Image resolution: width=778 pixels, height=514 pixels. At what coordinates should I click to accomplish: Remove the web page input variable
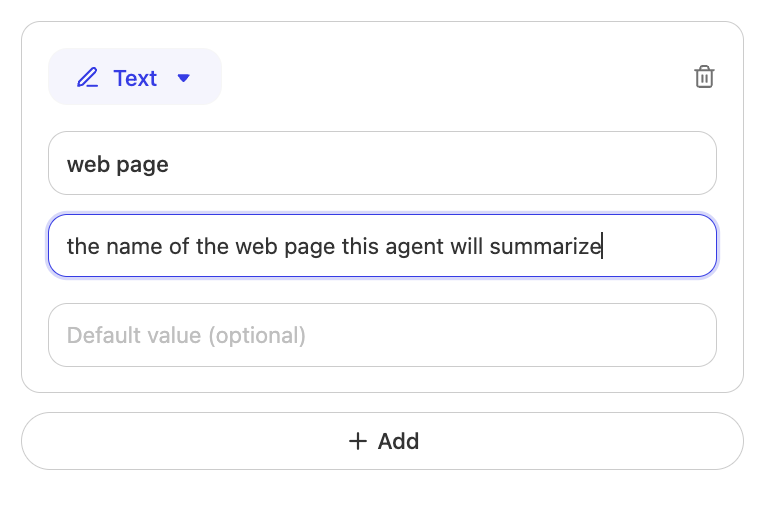(x=704, y=77)
